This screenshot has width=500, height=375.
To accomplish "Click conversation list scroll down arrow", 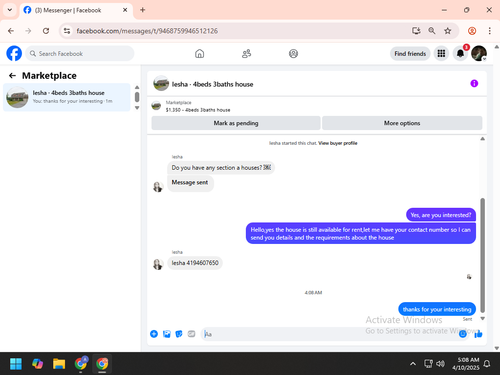I will click(137, 108).
